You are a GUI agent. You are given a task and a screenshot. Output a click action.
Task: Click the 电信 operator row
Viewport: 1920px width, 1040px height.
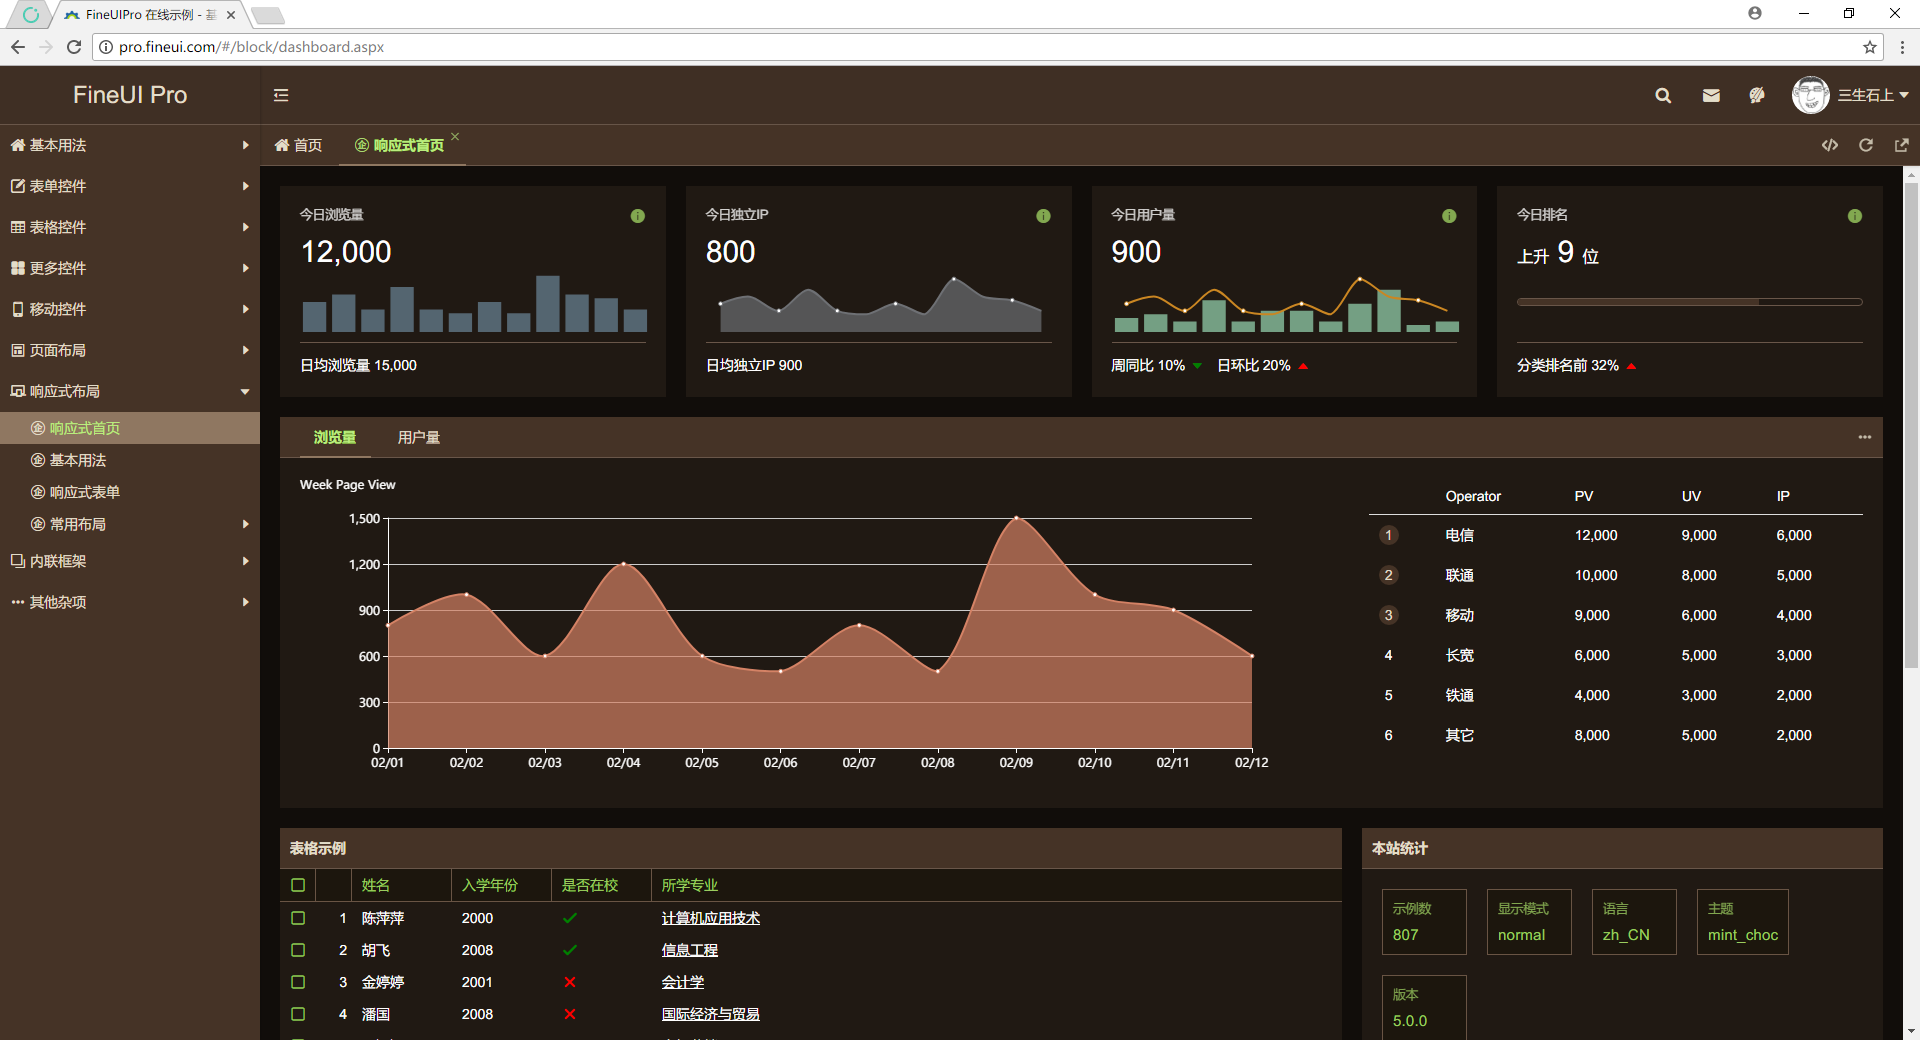(1615, 535)
